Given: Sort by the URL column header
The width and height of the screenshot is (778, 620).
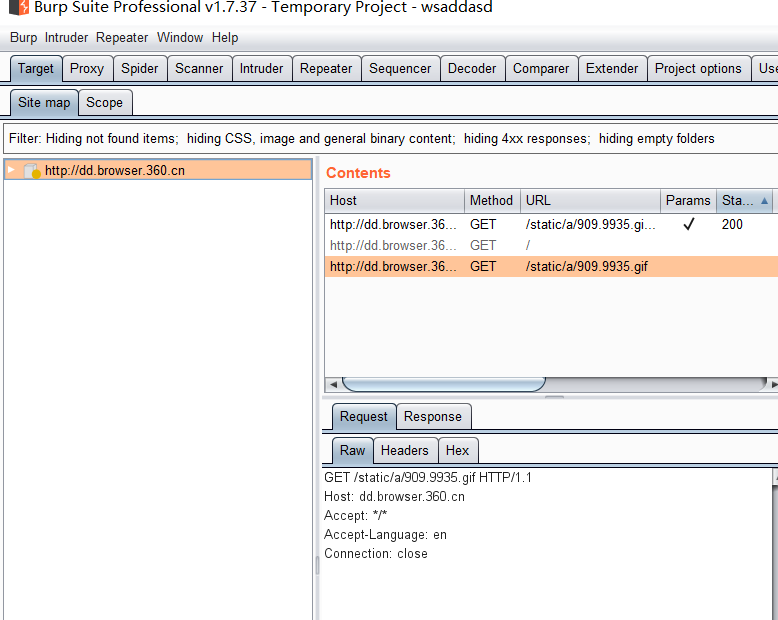Looking at the screenshot, I should click(x=590, y=201).
